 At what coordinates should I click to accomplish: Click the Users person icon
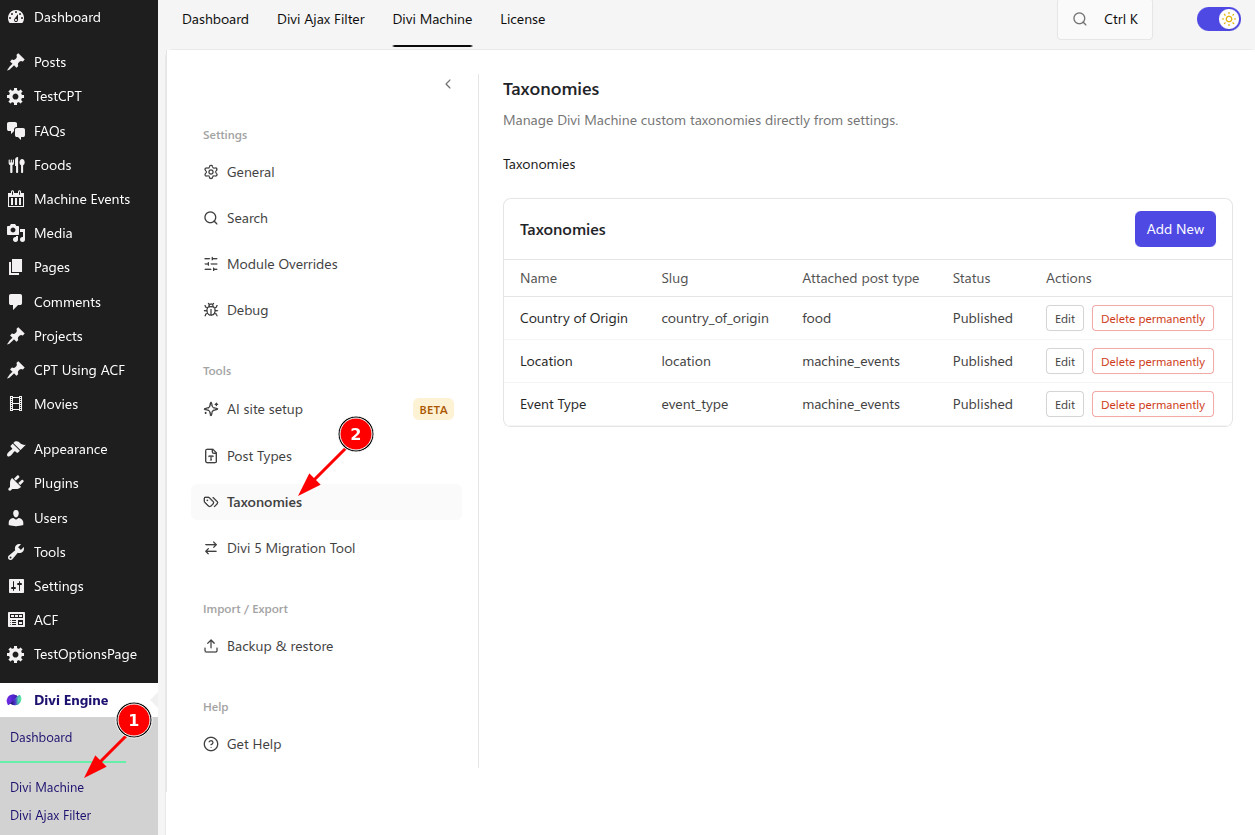(15, 518)
